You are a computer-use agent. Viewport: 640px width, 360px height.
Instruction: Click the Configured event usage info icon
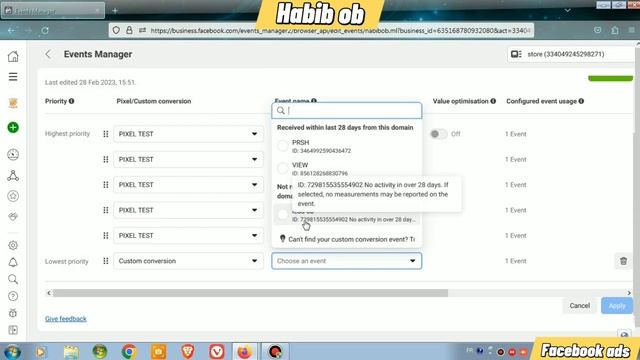point(581,101)
